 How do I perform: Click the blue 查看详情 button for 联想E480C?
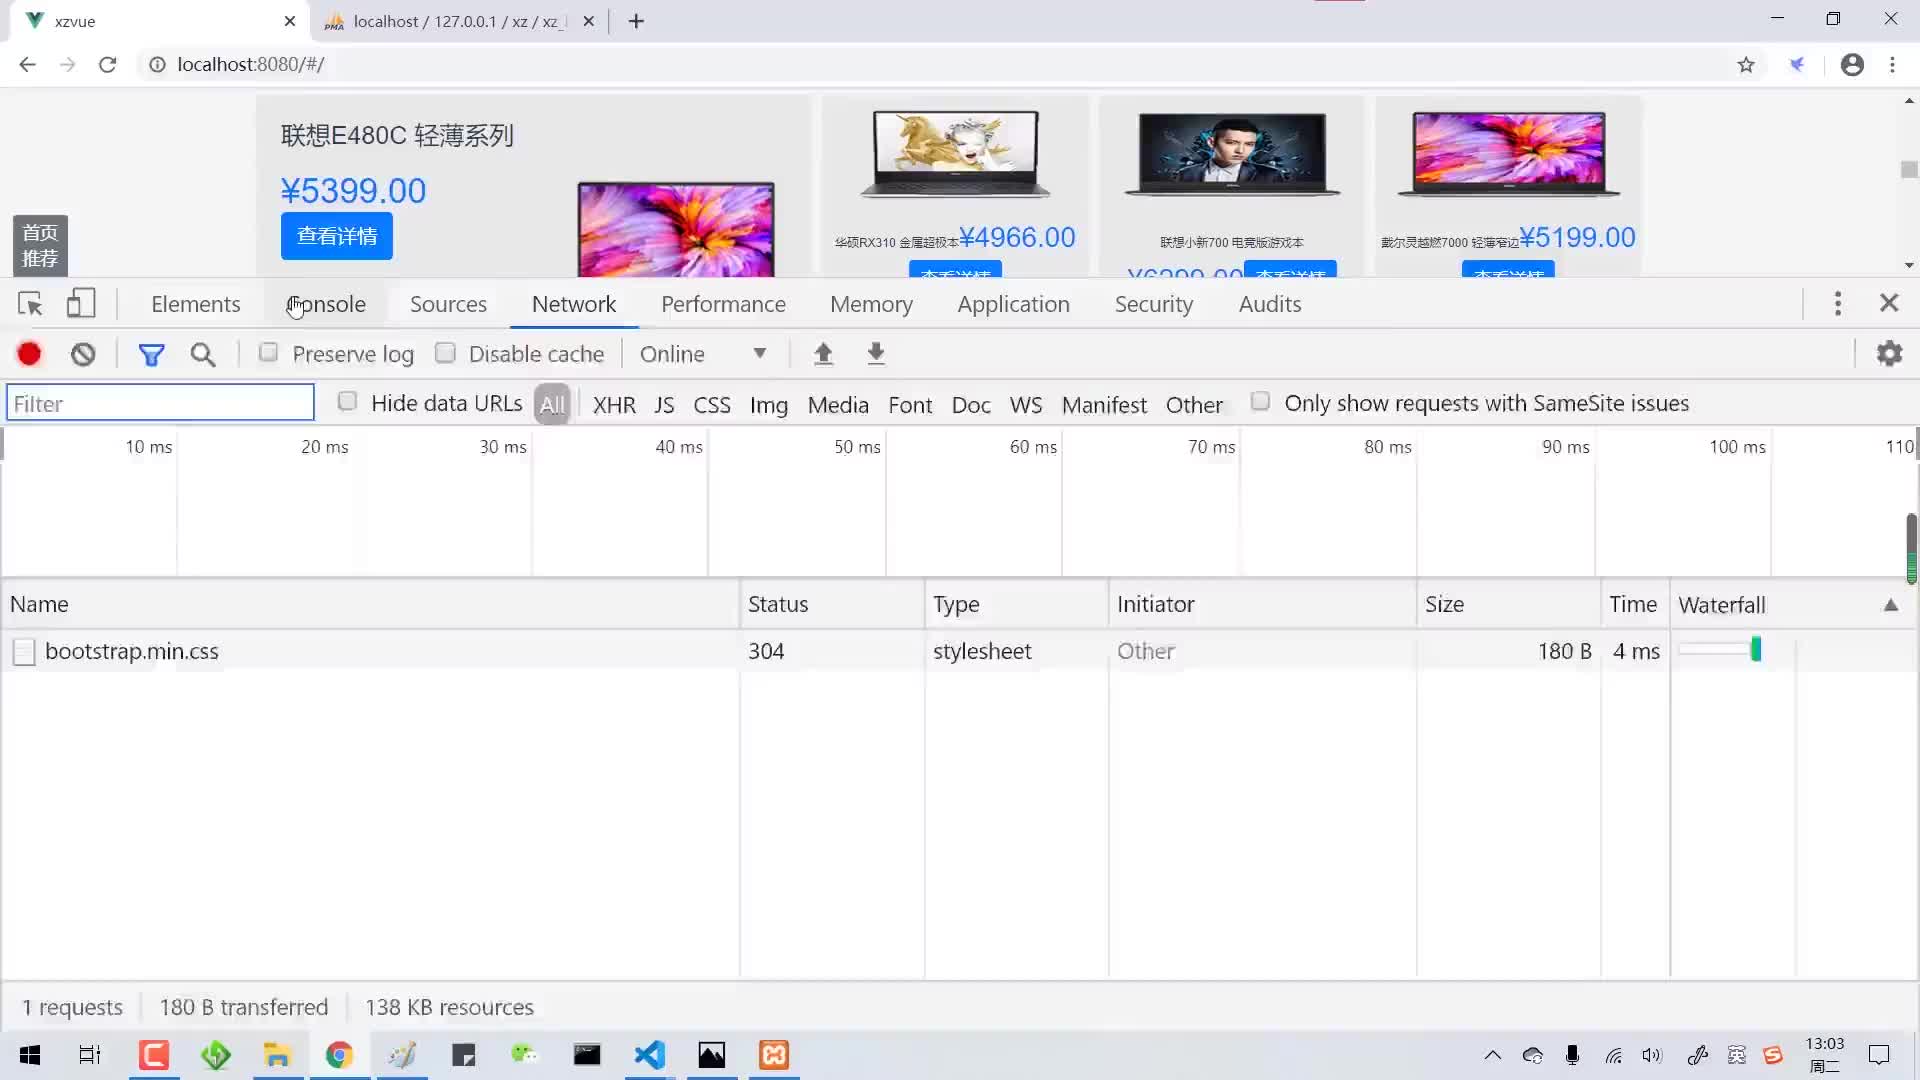[337, 236]
